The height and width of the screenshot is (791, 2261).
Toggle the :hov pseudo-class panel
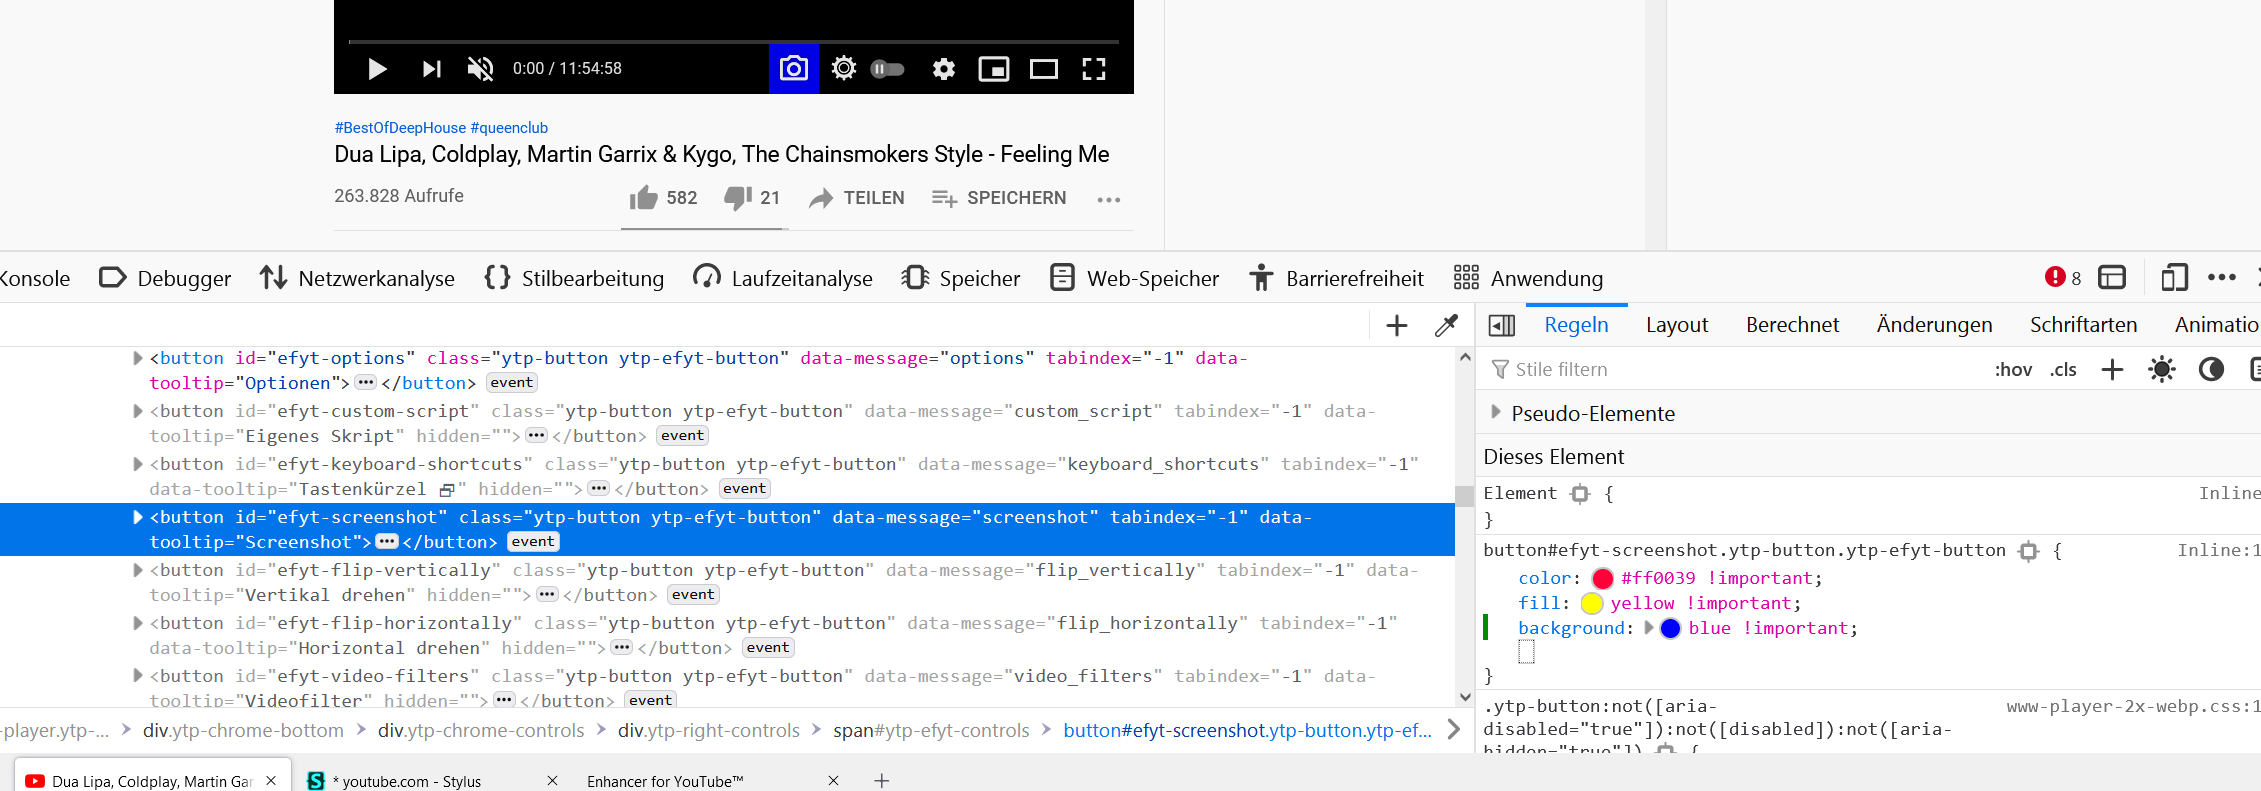(x=2012, y=369)
